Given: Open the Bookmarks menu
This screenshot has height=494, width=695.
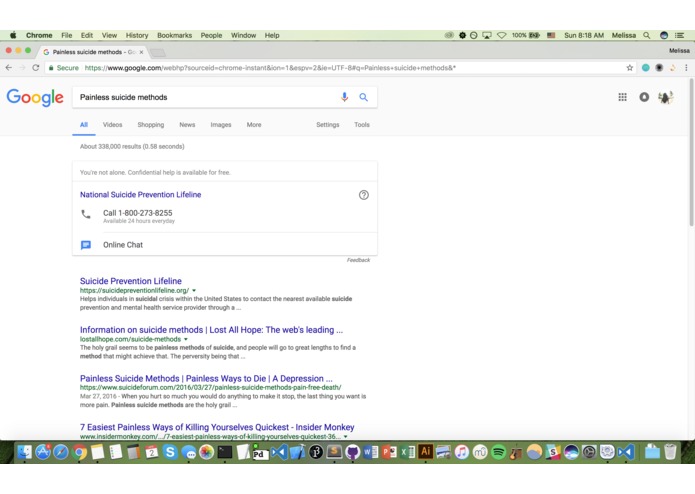Looking at the screenshot, I should 175,35.
